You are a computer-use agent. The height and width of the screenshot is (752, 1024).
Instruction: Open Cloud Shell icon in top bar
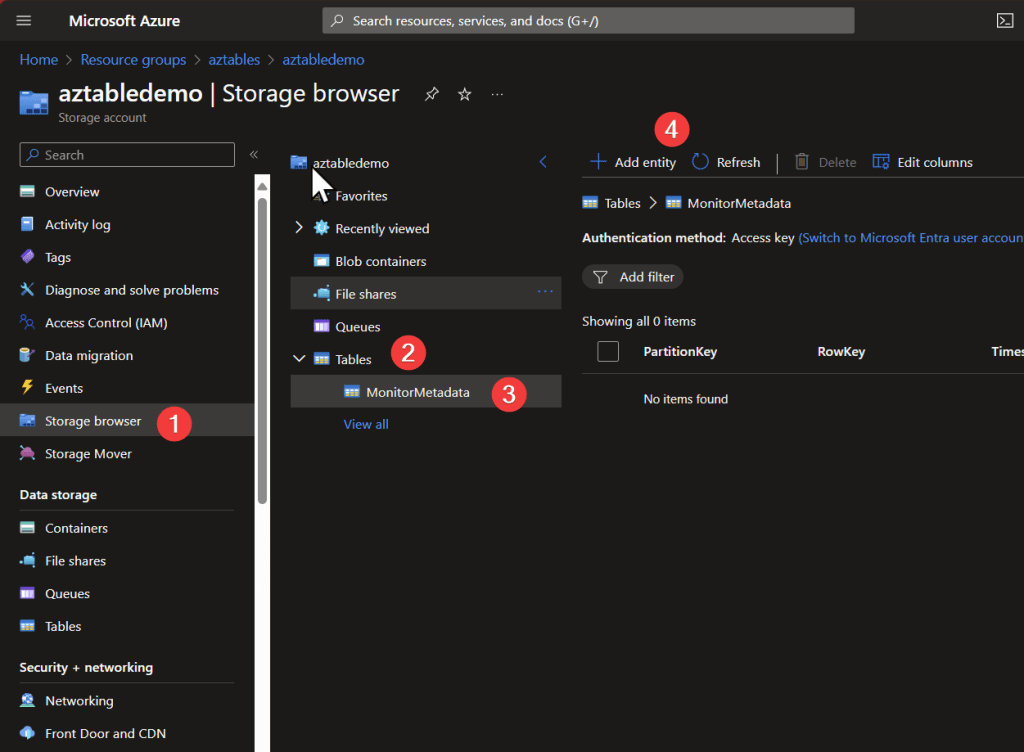click(x=1004, y=20)
